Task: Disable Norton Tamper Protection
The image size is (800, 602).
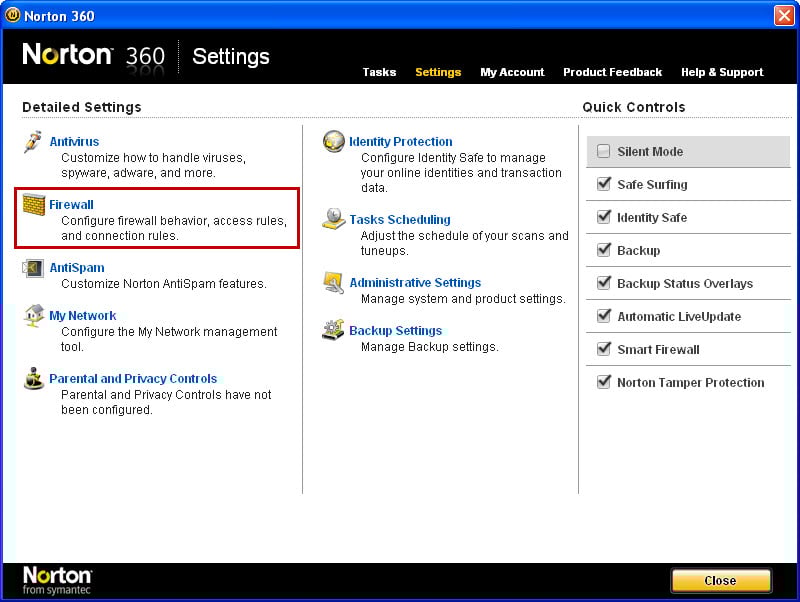Action: 604,382
